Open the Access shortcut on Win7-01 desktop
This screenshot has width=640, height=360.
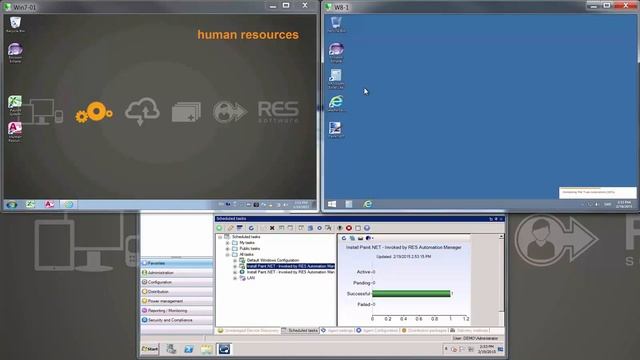[15, 132]
